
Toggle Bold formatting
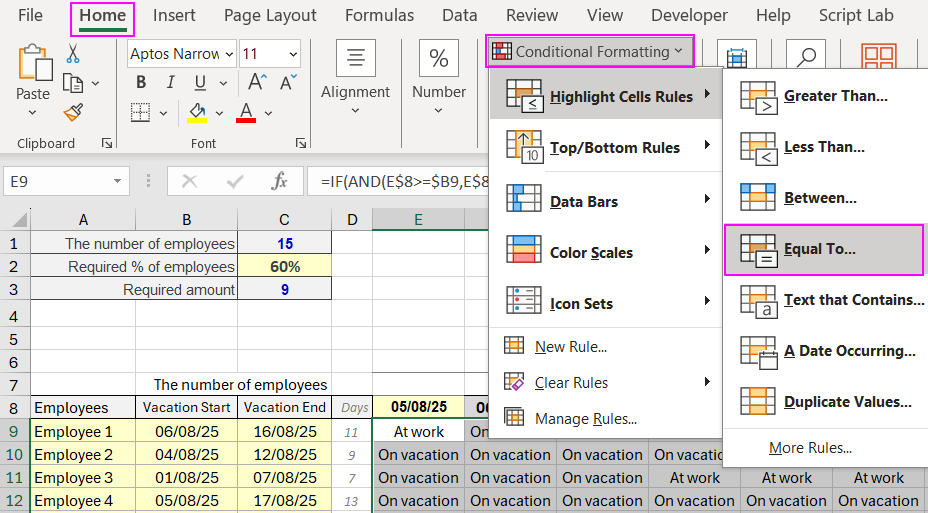click(141, 82)
